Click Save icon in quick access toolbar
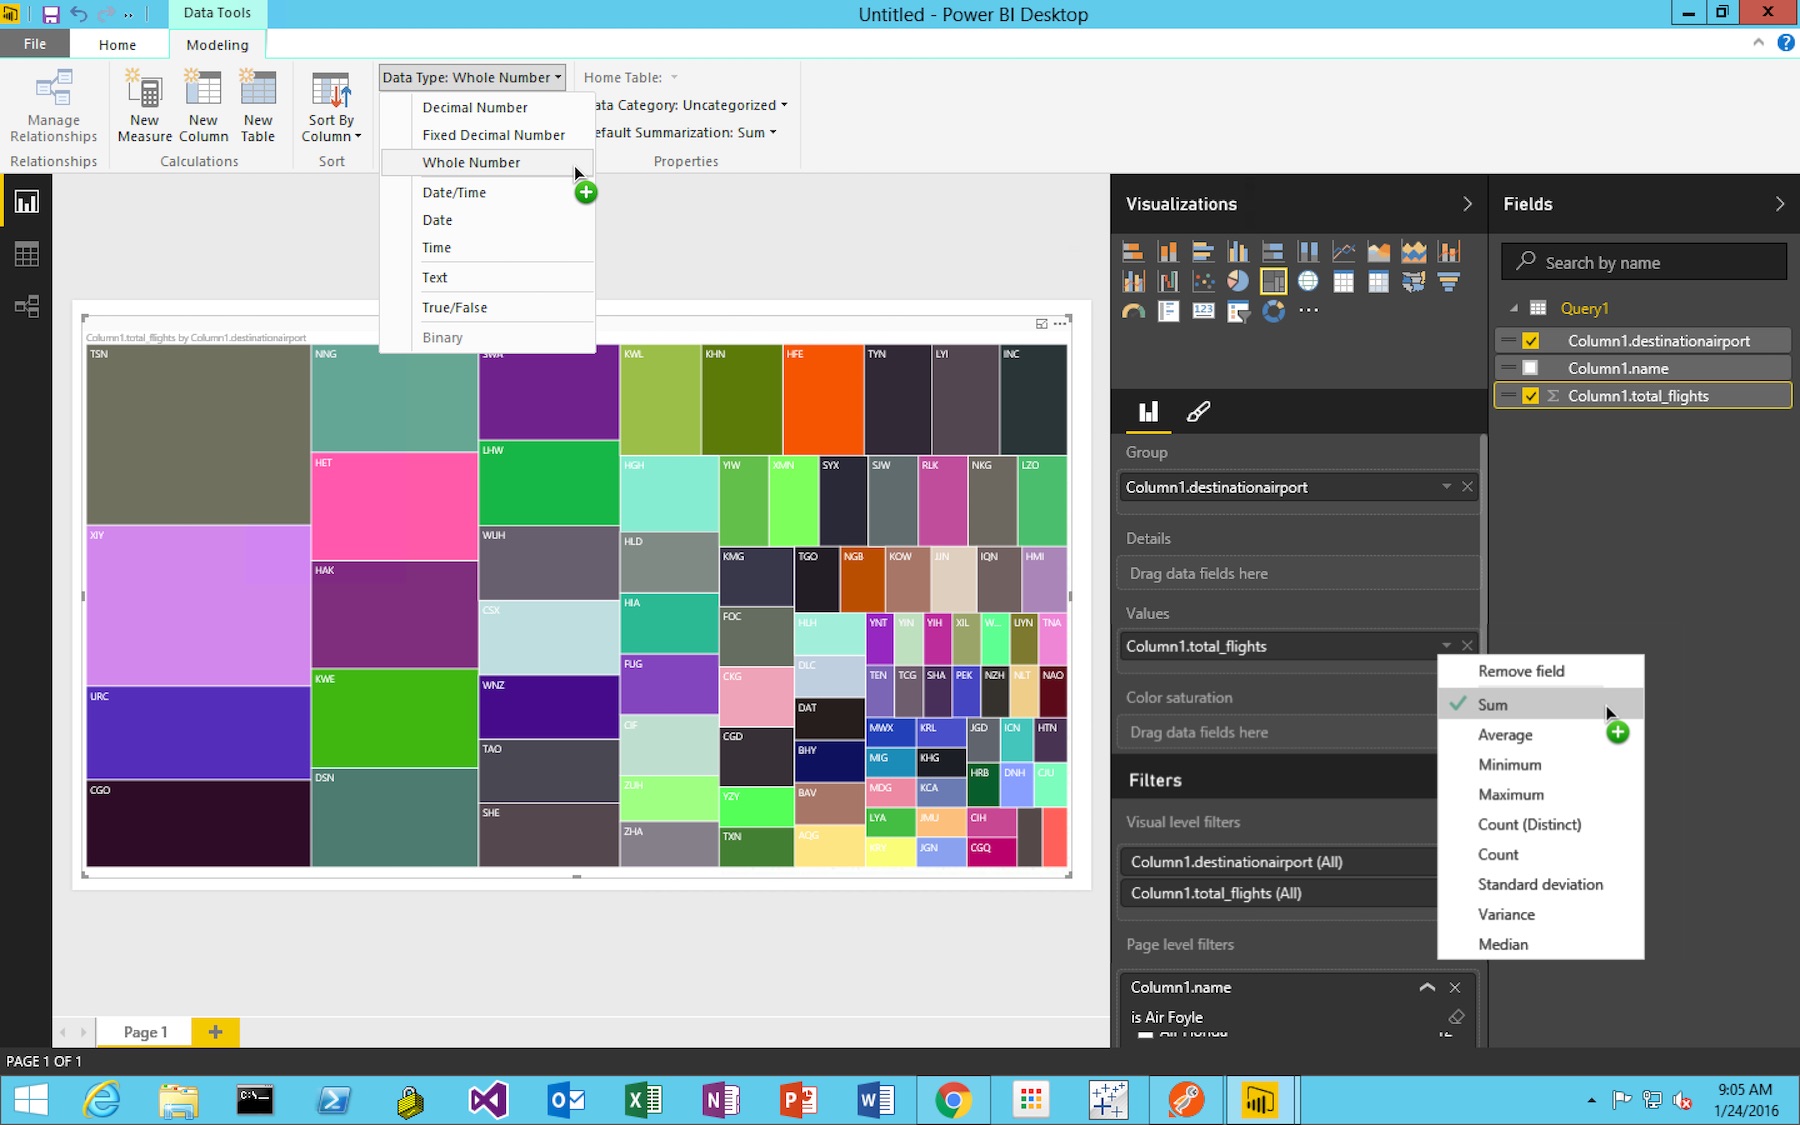The height and width of the screenshot is (1125, 1800). coord(50,14)
